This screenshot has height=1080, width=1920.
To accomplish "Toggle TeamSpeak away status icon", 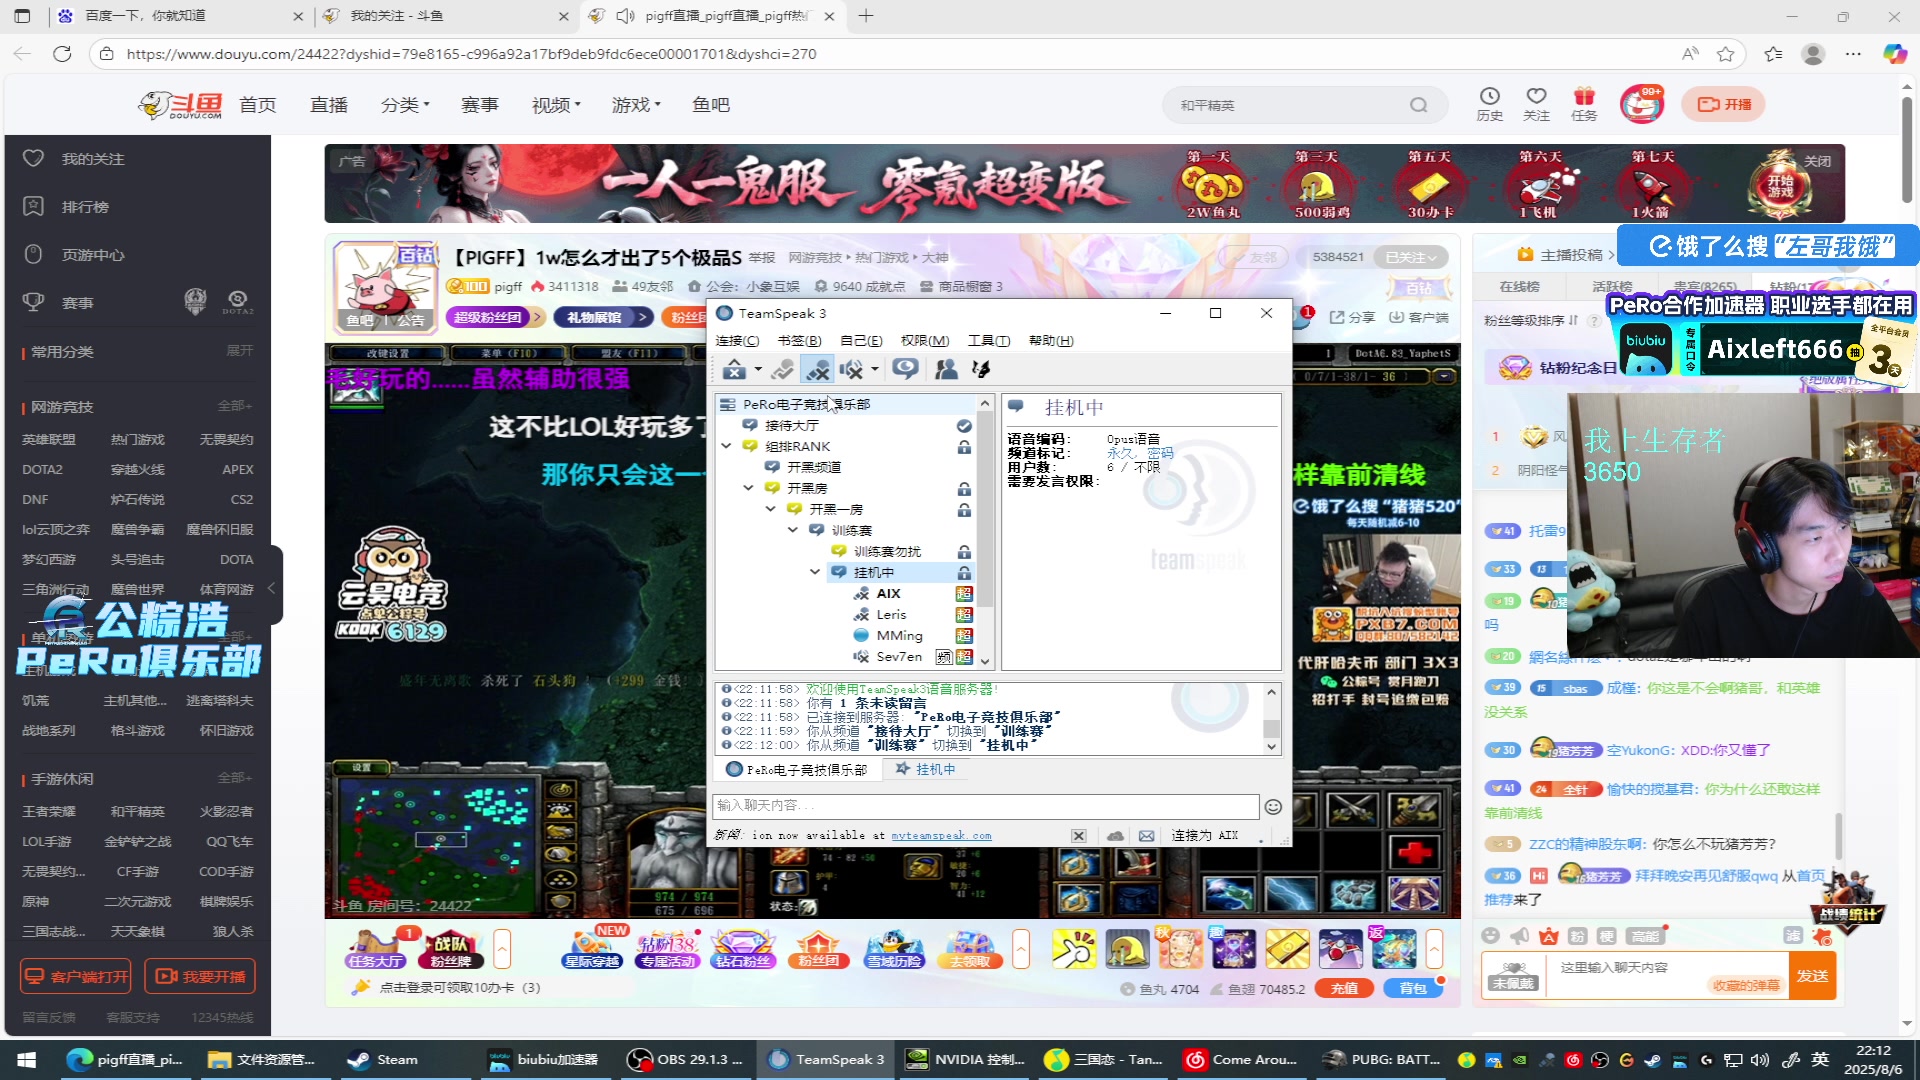I will tap(783, 370).
